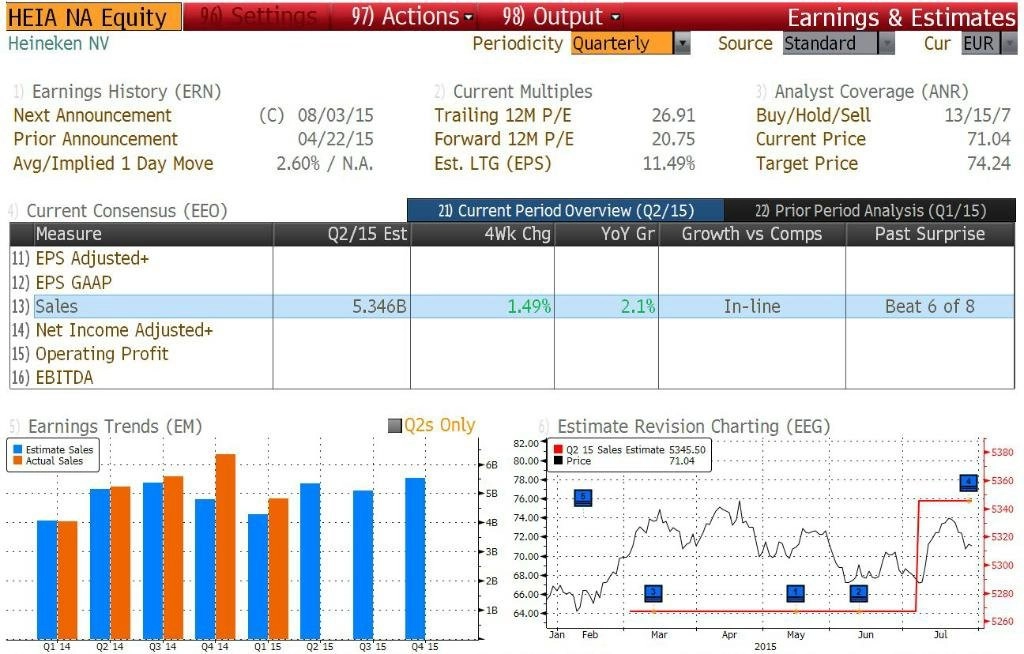Viewport: 1024px width, 654px height.
Task: Click the Past Surprise column header
Action: 930,234
